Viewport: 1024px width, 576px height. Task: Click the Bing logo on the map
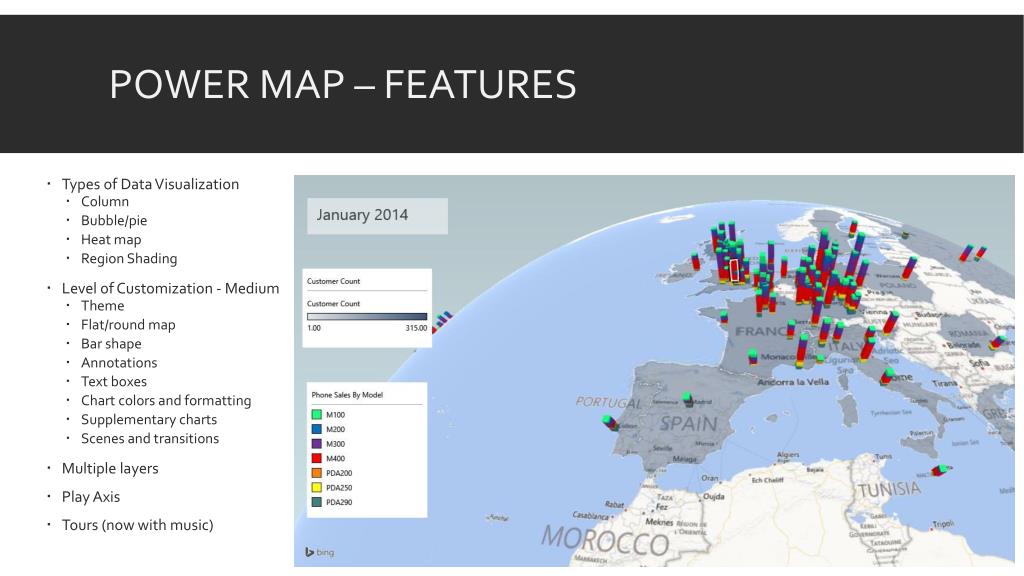pyautogui.click(x=319, y=552)
